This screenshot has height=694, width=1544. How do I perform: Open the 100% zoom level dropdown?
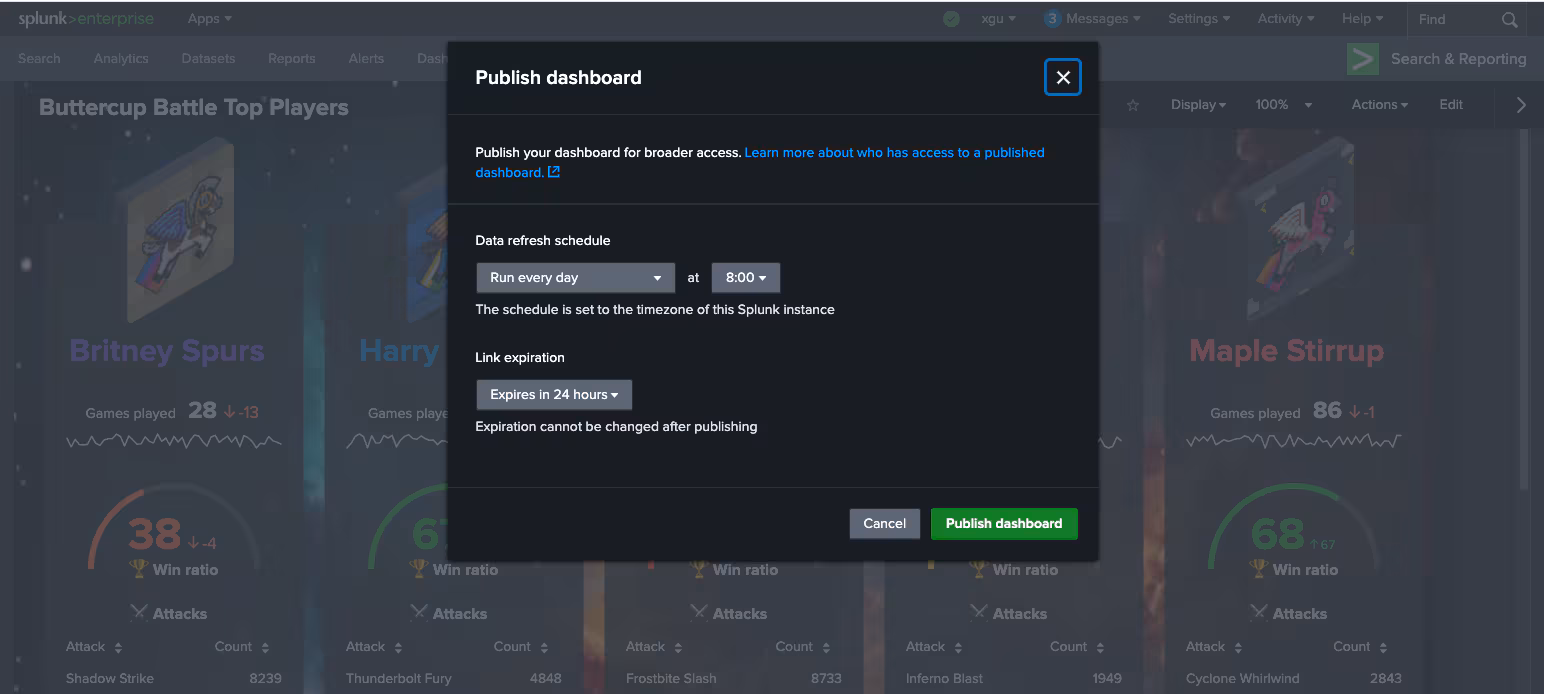click(1283, 105)
